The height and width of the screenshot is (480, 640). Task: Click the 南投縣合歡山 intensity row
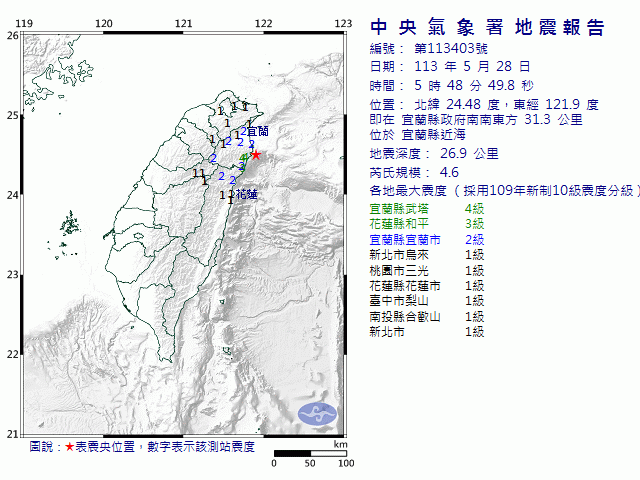427,317
